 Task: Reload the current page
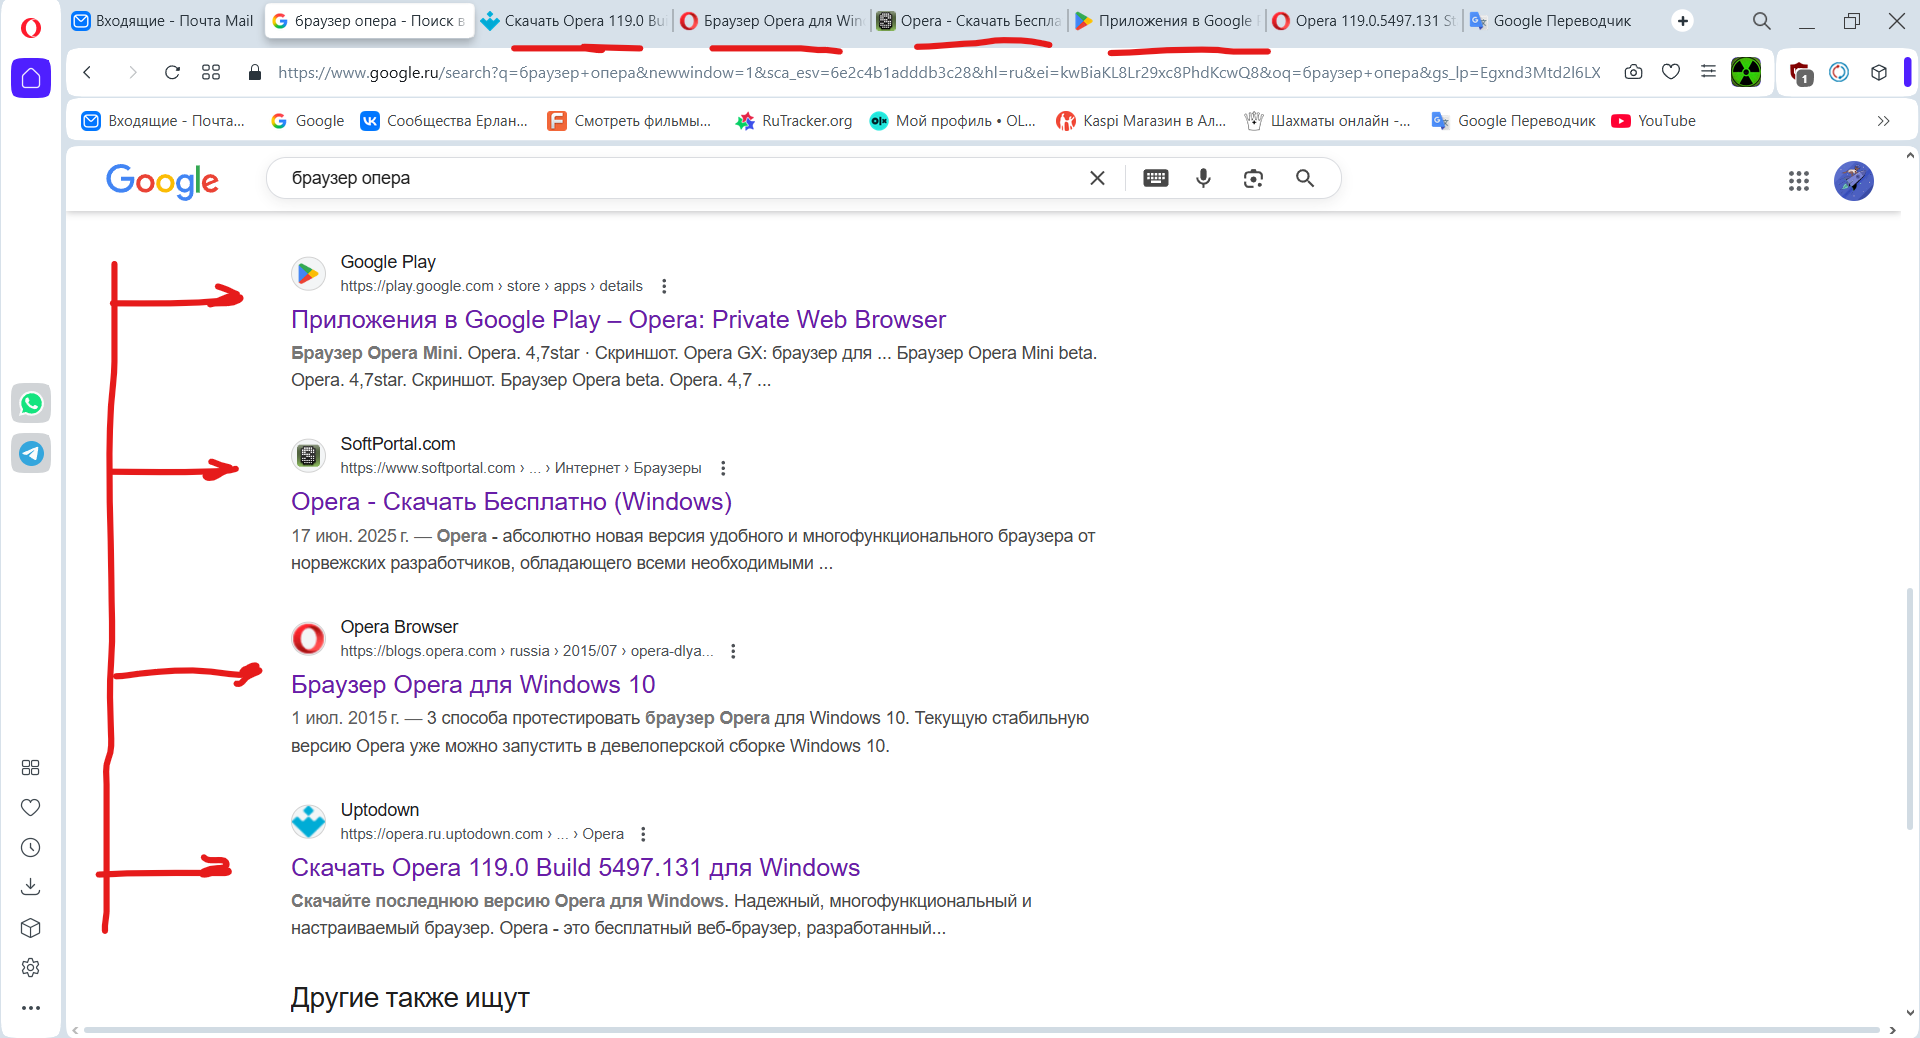pos(172,72)
